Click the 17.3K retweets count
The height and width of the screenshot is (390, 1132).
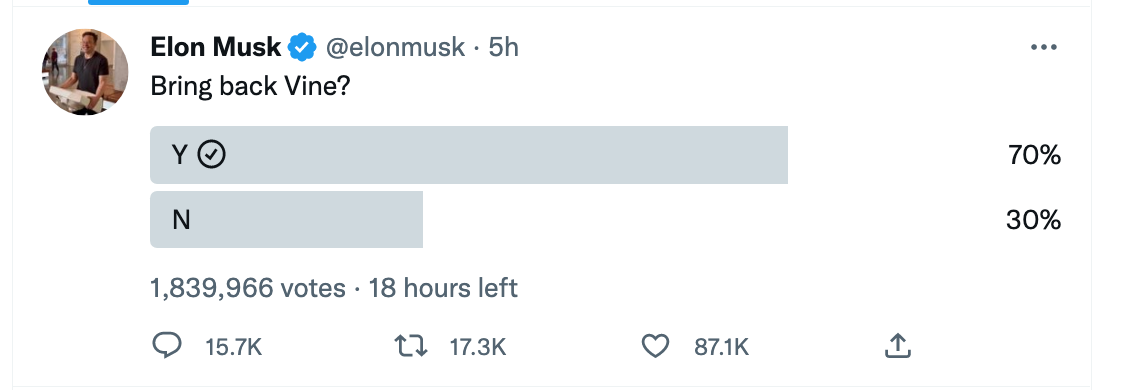click(x=478, y=348)
